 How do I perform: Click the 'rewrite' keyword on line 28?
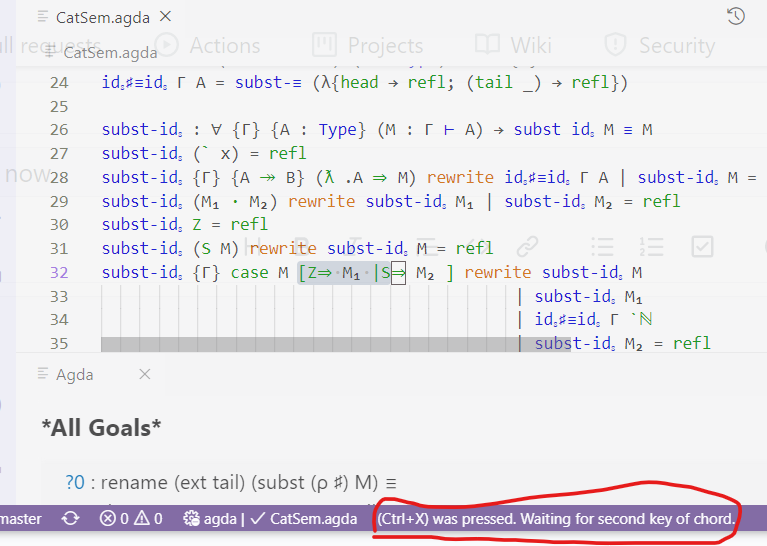click(460, 177)
